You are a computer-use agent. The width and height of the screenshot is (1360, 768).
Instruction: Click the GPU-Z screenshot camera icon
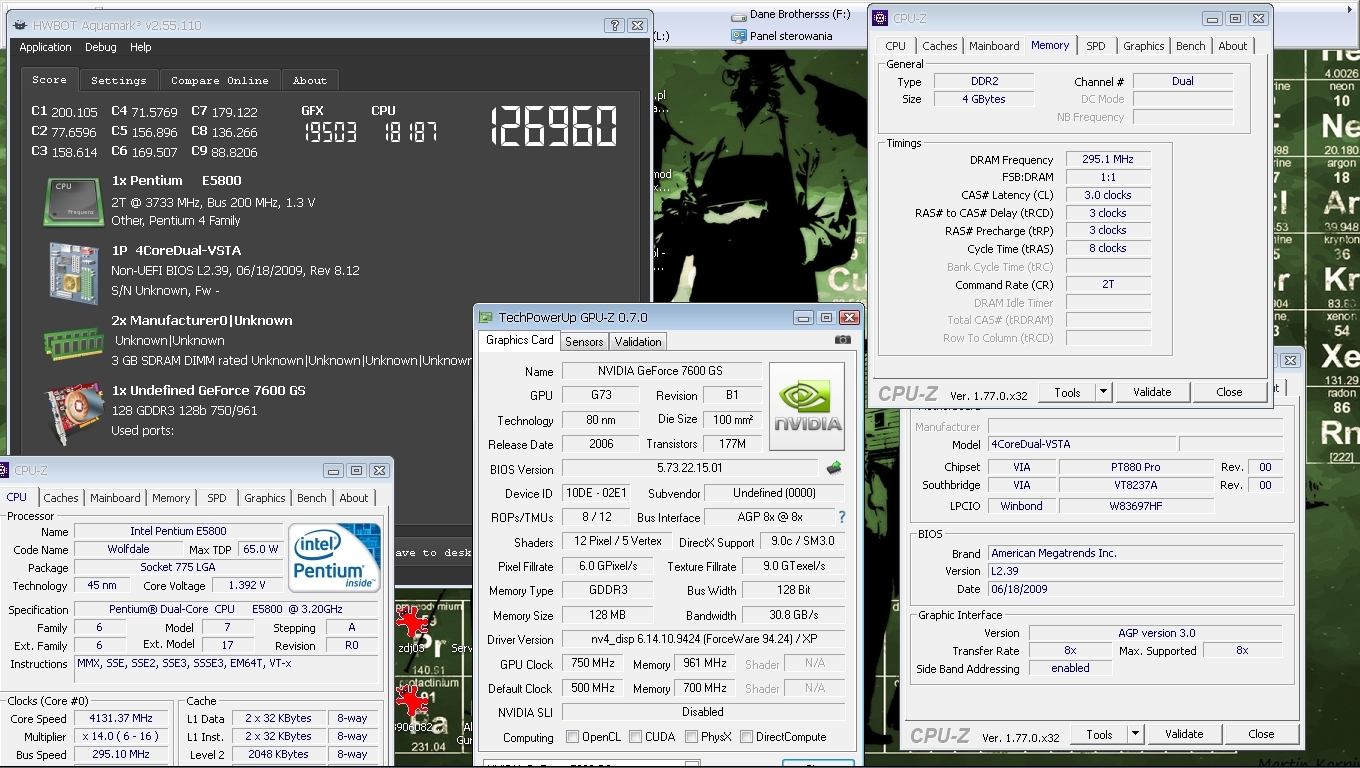(x=842, y=340)
